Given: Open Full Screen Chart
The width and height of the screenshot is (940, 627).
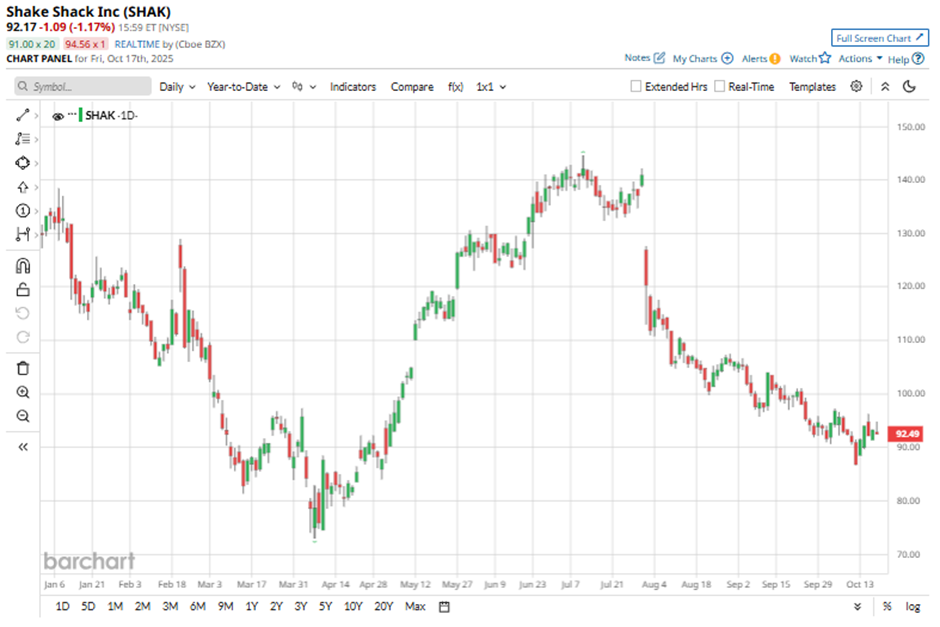Looking at the screenshot, I should pyautogui.click(x=879, y=38).
